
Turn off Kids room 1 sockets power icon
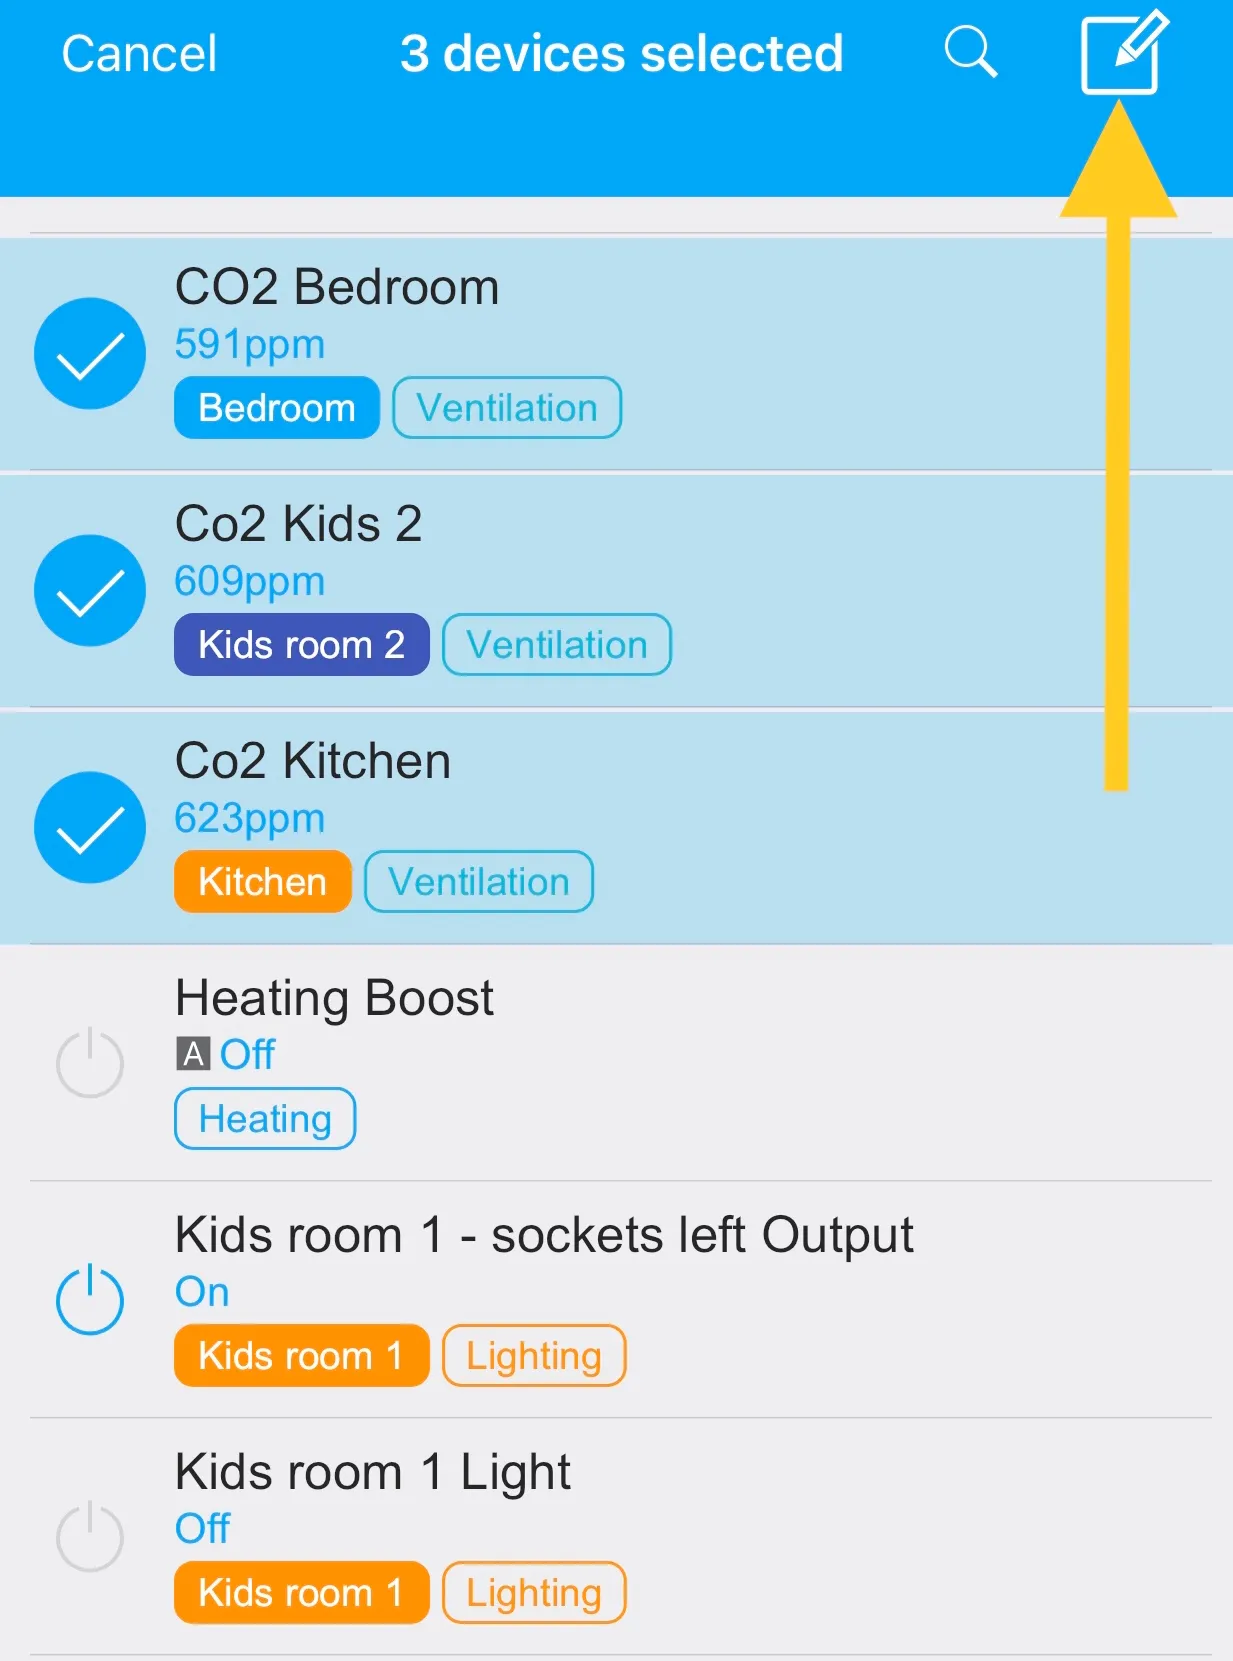tap(90, 1299)
